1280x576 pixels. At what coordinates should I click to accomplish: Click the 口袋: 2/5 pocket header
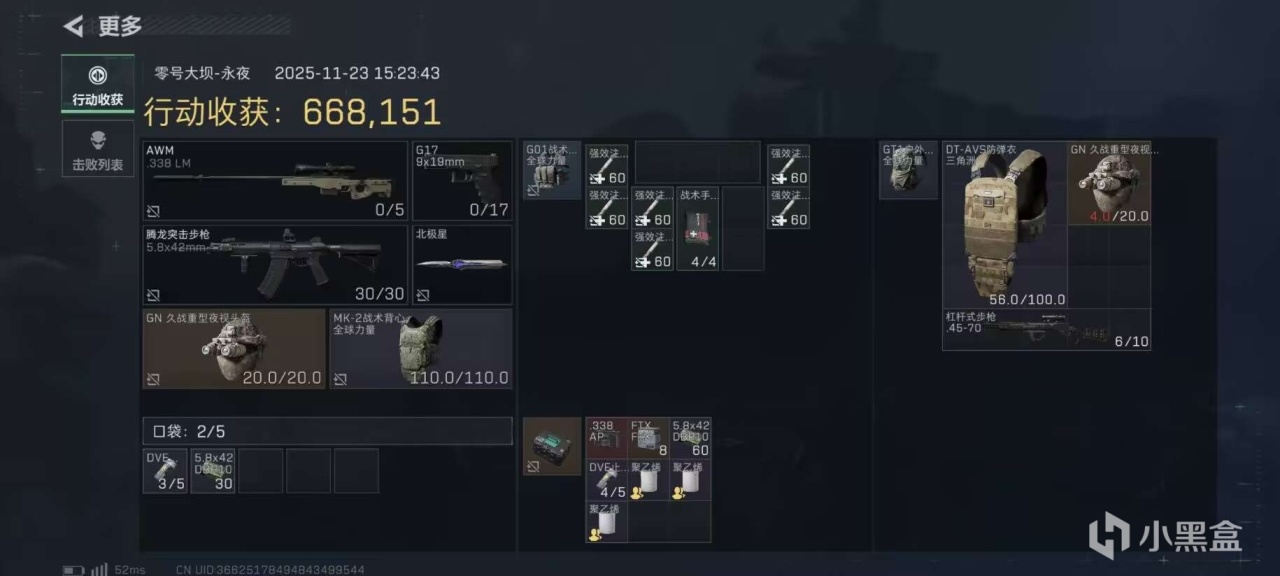327,431
